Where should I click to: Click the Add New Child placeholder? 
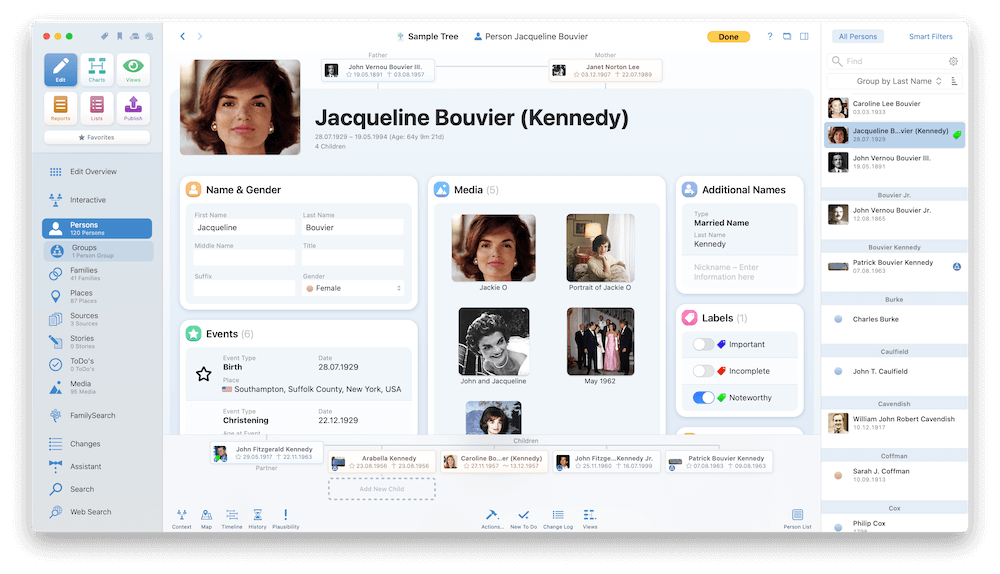(381, 489)
